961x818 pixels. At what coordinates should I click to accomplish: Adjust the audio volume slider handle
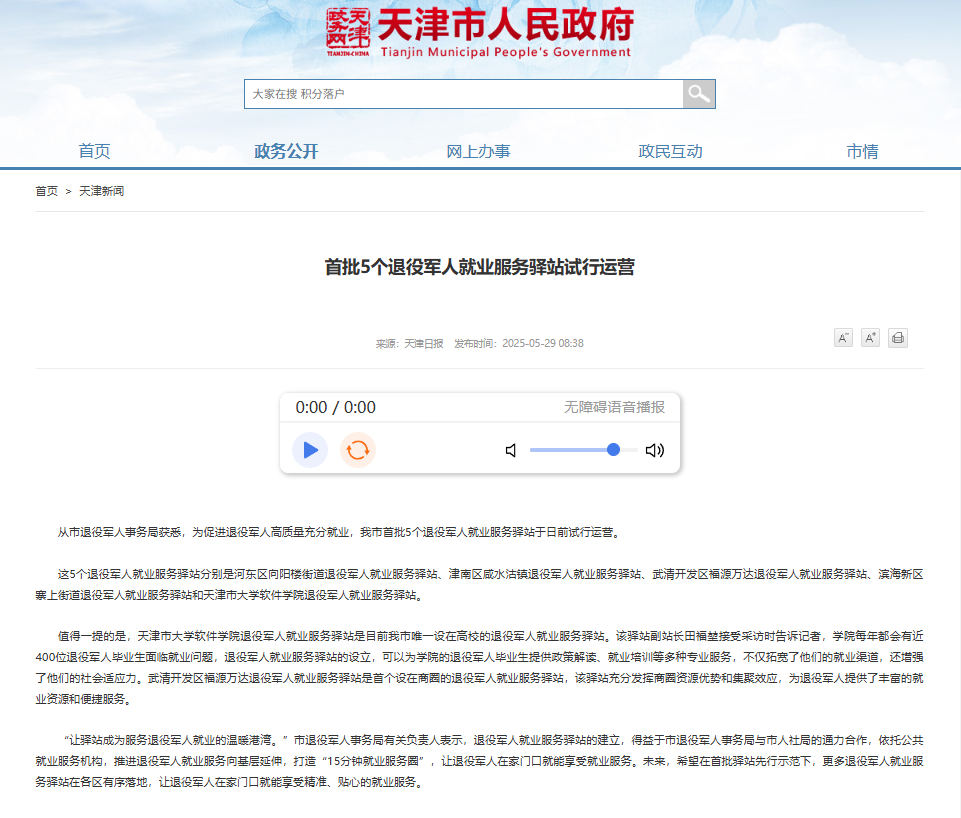[613, 450]
